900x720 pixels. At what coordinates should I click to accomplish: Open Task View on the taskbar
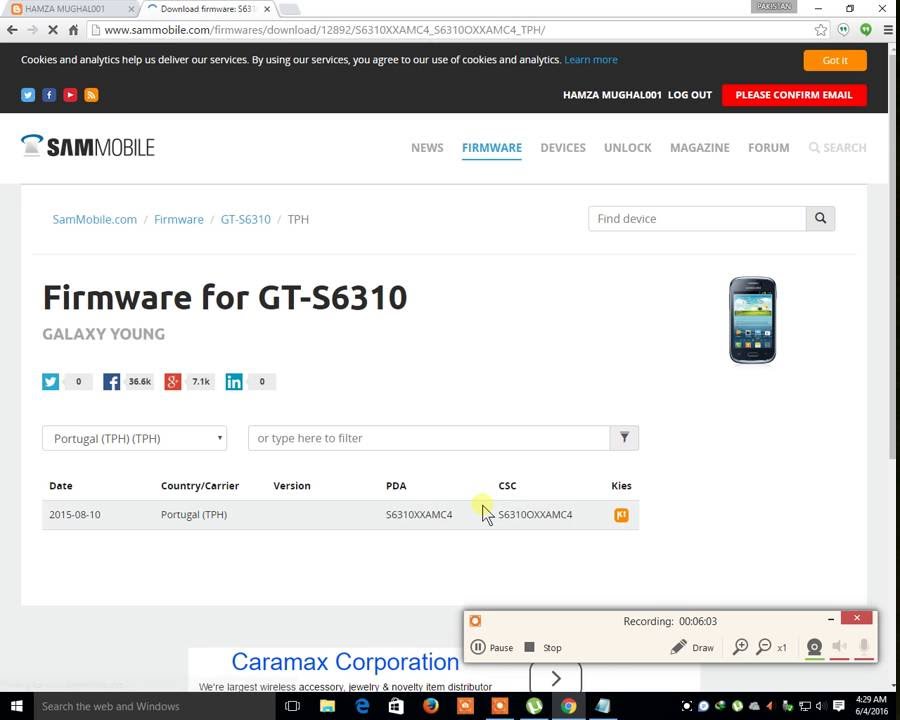292,706
